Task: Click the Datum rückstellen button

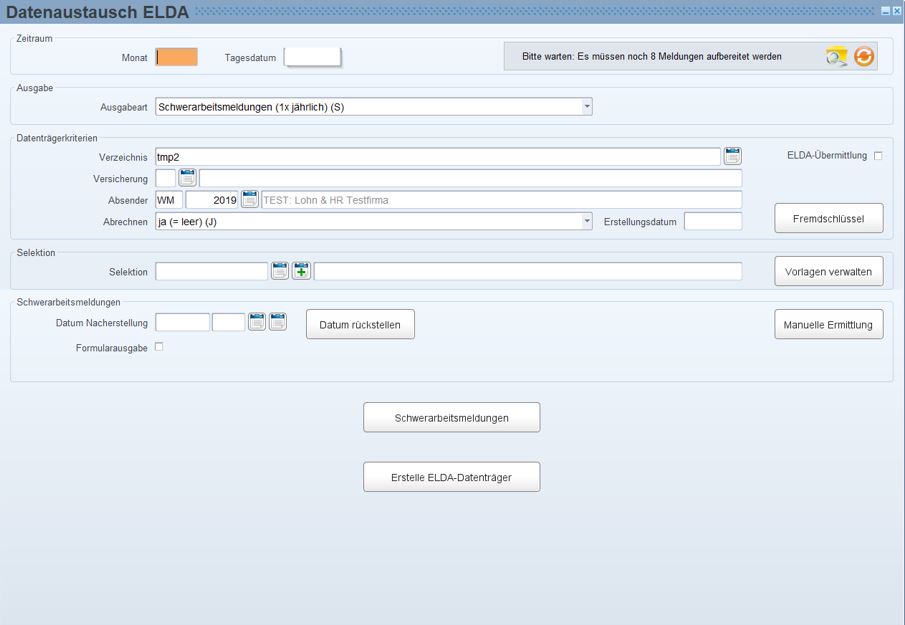Action: tap(360, 324)
